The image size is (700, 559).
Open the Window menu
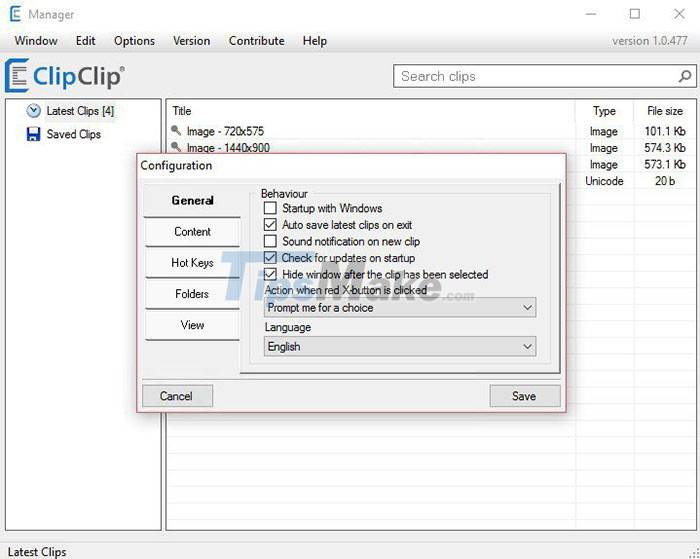point(36,41)
